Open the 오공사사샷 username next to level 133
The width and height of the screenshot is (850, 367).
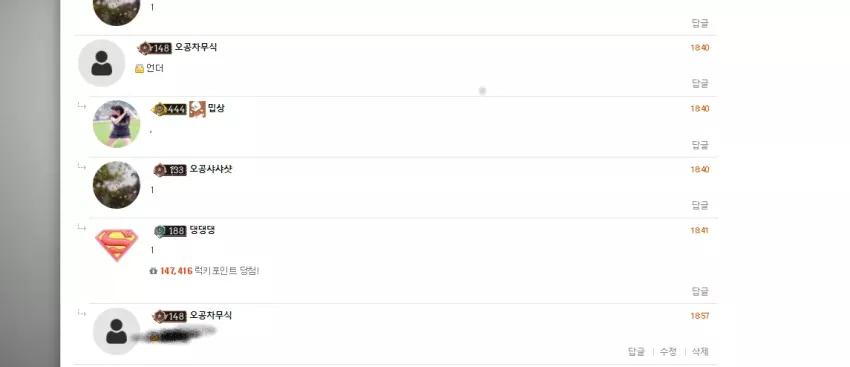pyautogui.click(x=211, y=169)
